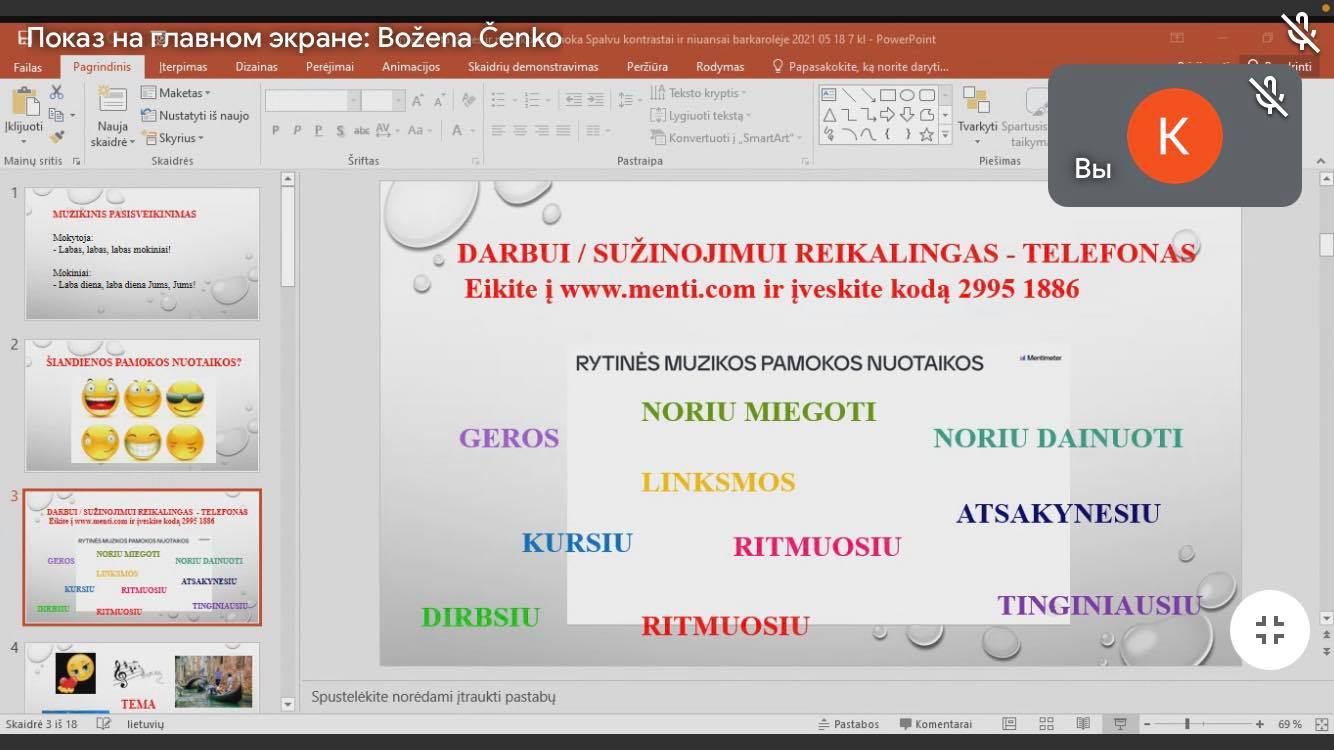Toggle text shadow S button

point(340,131)
